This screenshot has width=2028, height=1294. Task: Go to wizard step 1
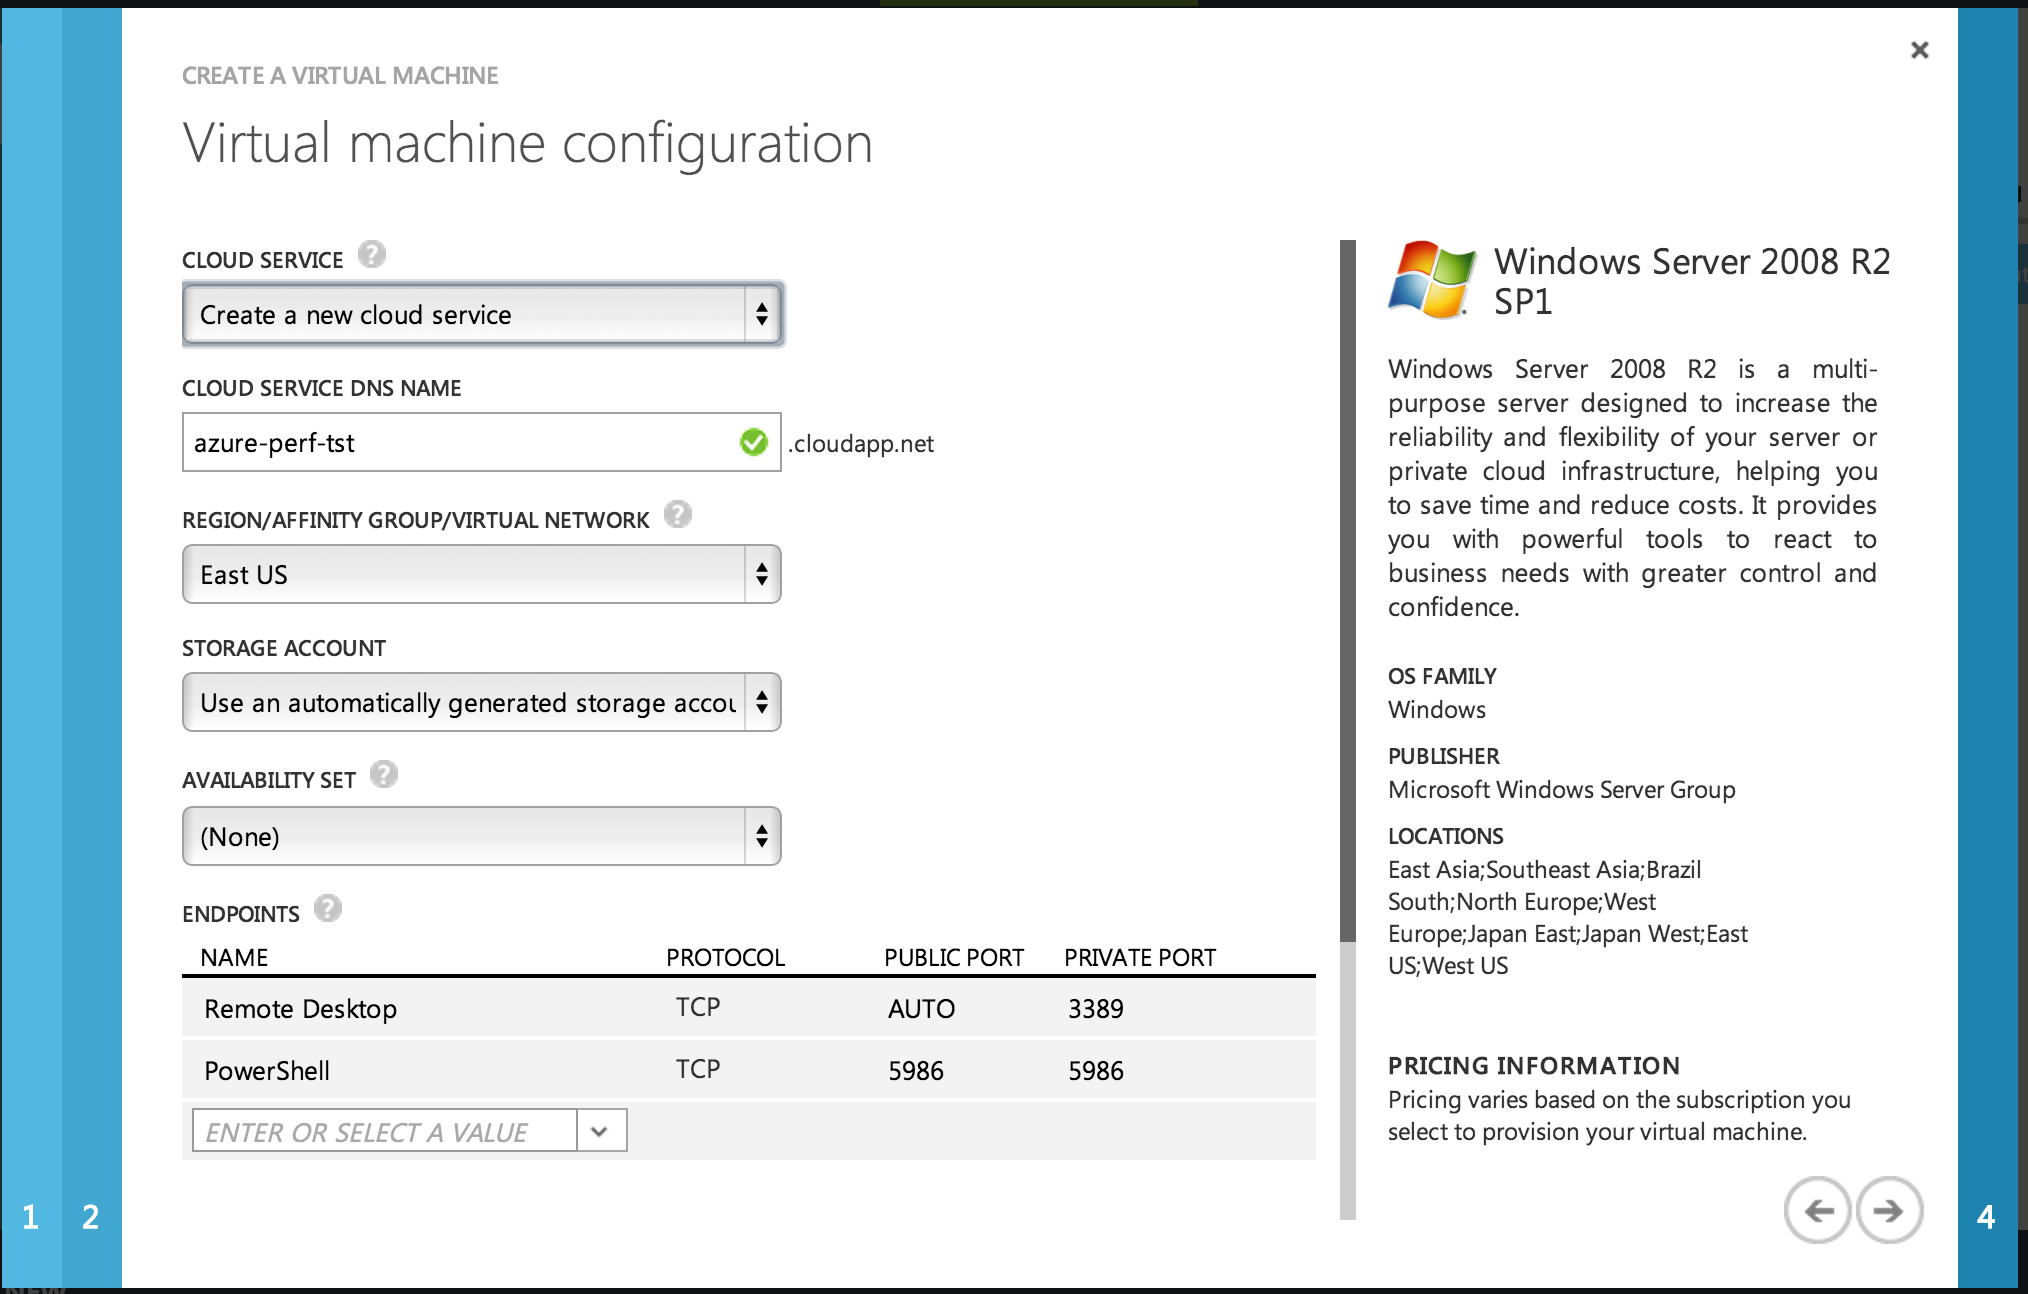point(30,1217)
